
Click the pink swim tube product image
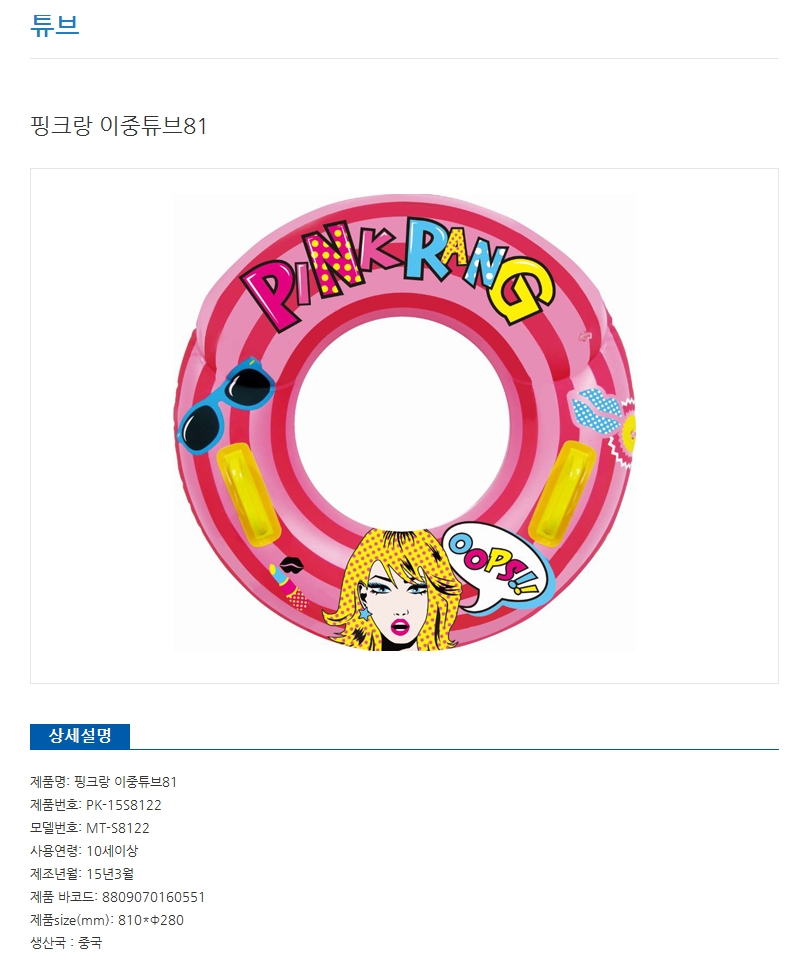404,422
